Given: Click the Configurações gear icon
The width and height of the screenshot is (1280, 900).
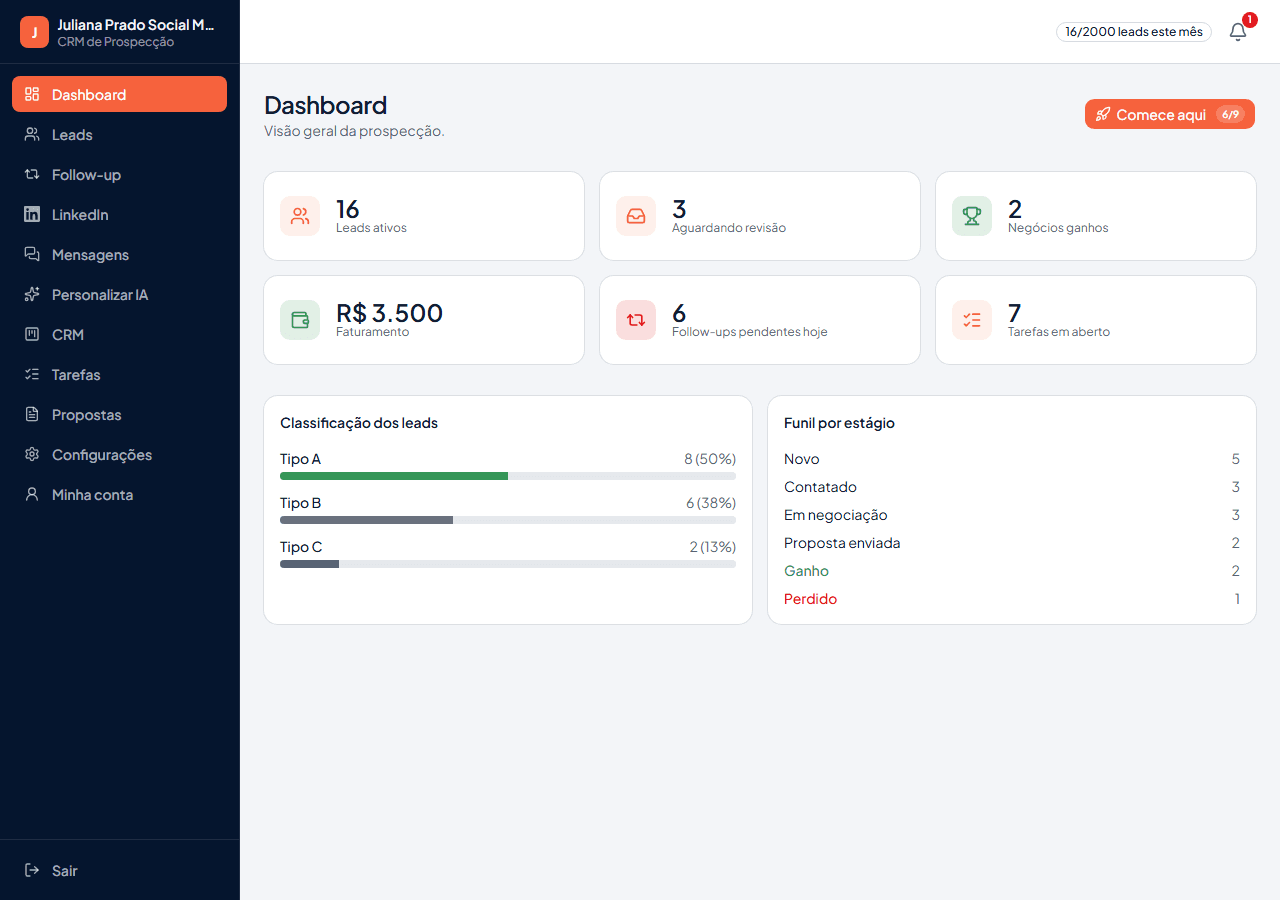Looking at the screenshot, I should [32, 455].
